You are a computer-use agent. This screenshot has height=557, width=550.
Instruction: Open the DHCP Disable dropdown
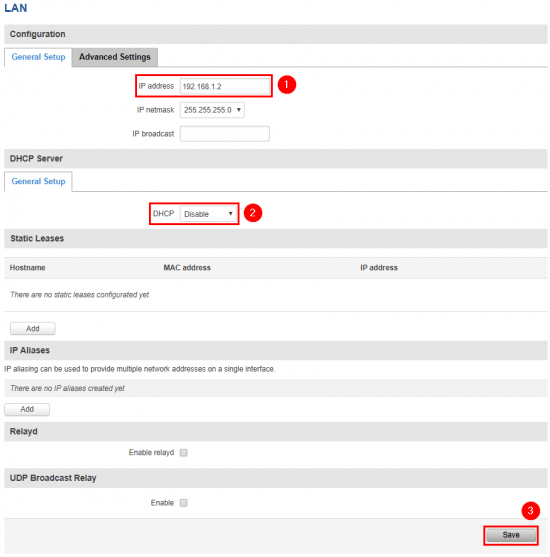(x=208, y=214)
